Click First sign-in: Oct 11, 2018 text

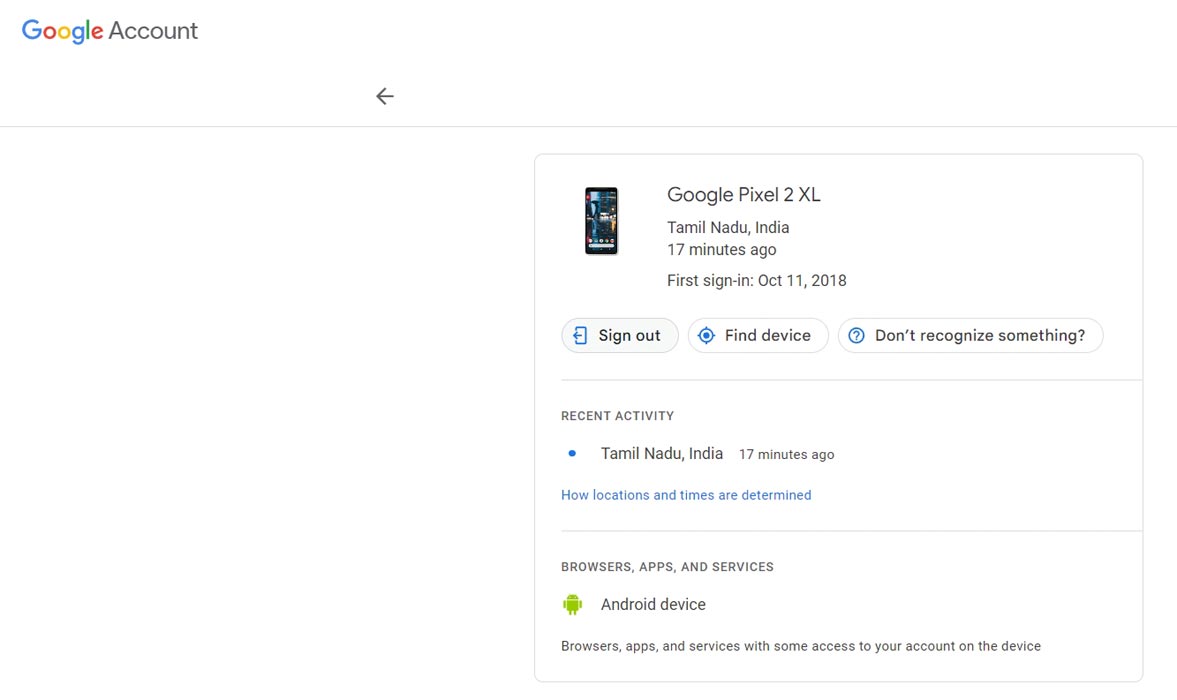(x=757, y=281)
